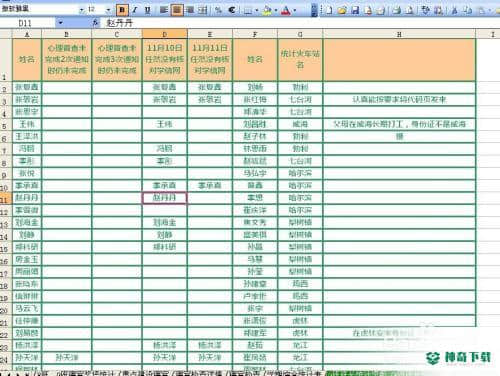The width and height of the screenshot is (500, 376).
Task: Click the first sheet navigation arrow
Action: (x=3, y=374)
